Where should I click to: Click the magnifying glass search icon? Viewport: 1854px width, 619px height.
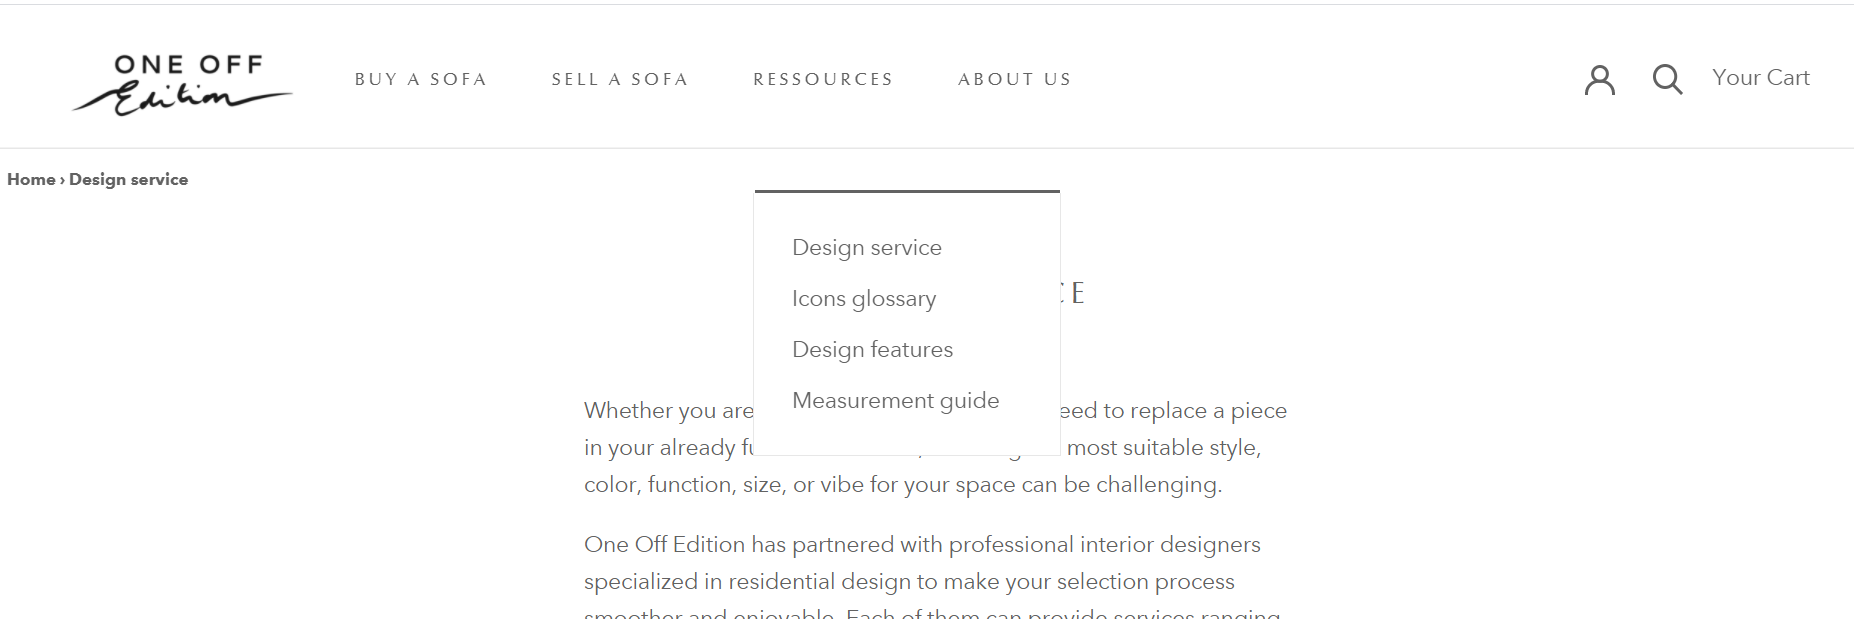(x=1667, y=79)
